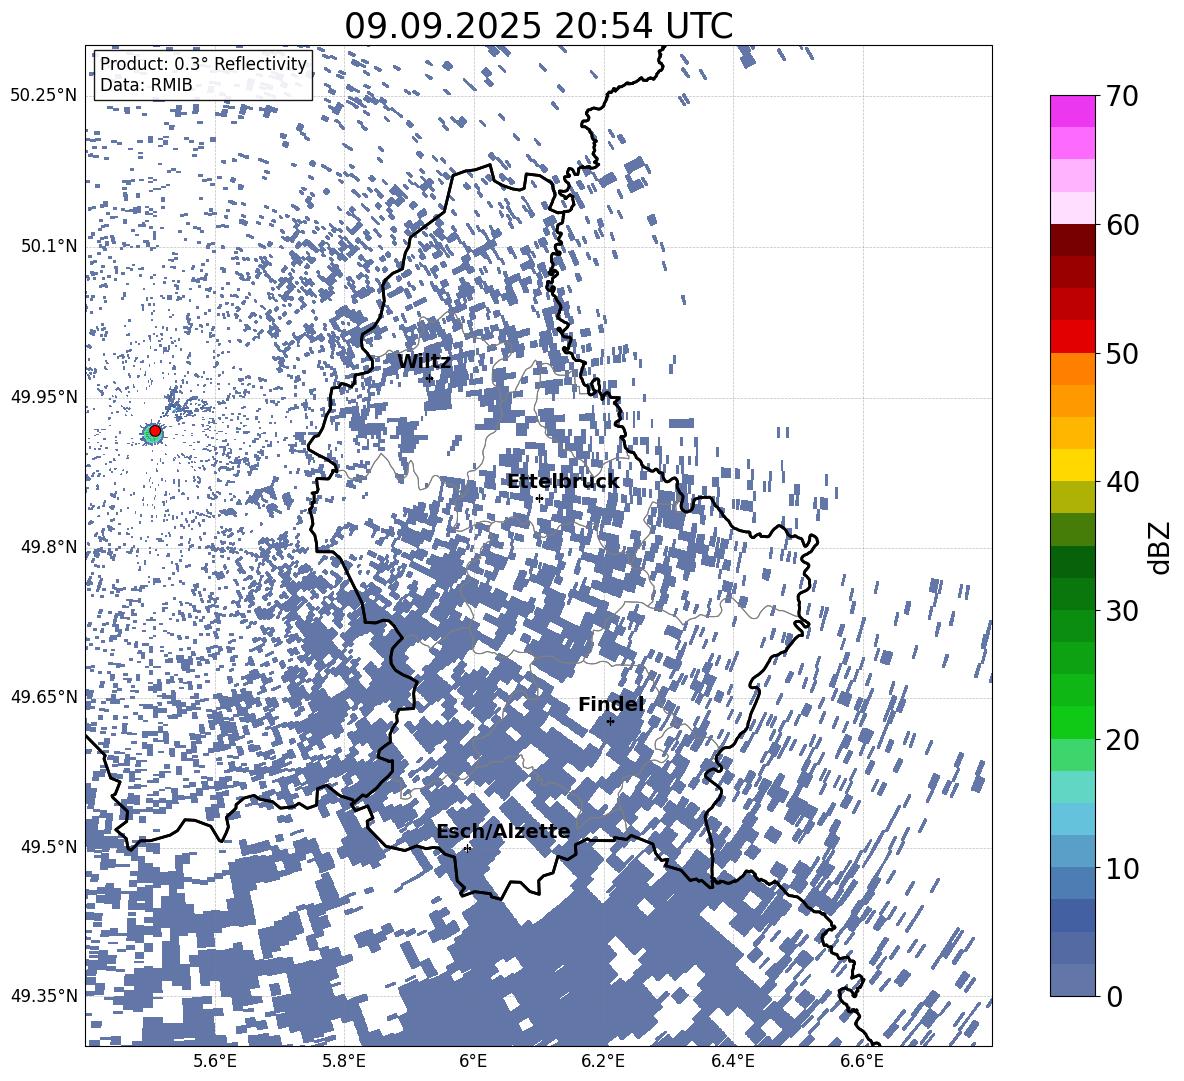Image resolution: width=1184 pixels, height=1081 pixels.
Task: Click the Ettelbruck location cross marker
Action: (539, 498)
